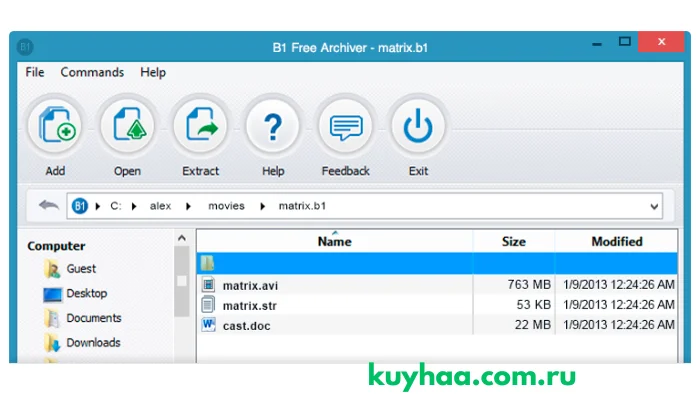Click the B1 logo in title bar
This screenshot has width=700, height=394.
[25, 47]
